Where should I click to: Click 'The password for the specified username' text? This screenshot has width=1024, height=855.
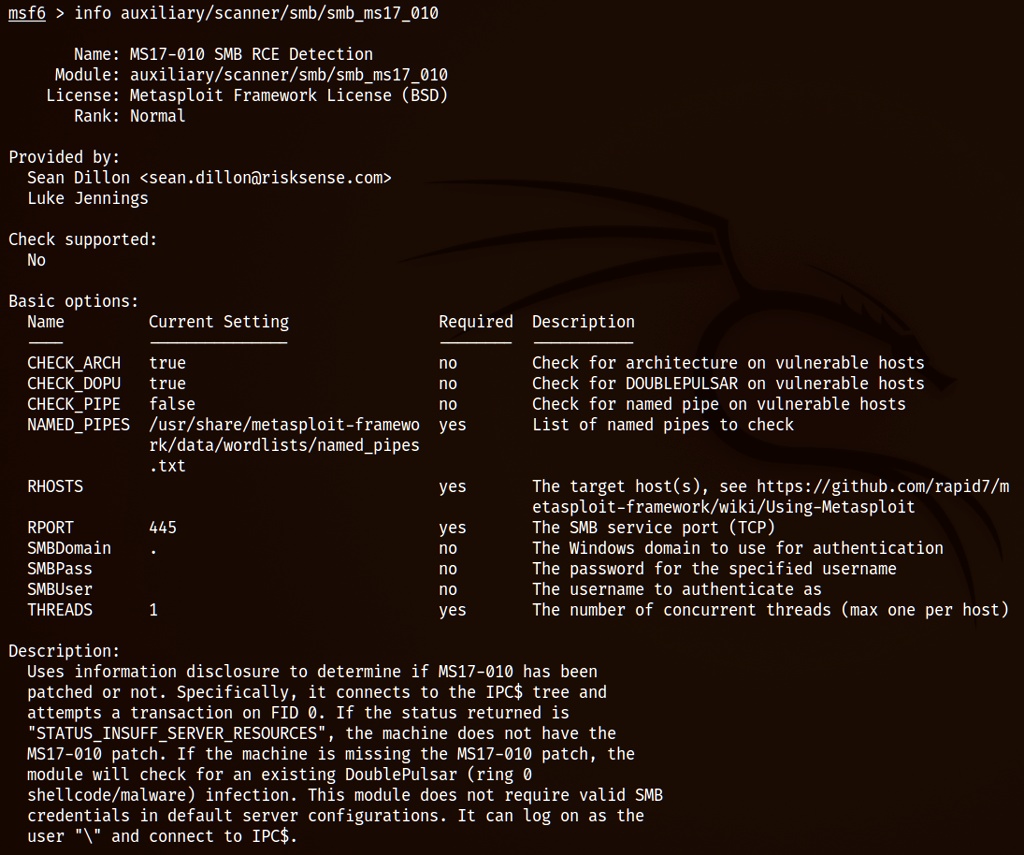714,569
